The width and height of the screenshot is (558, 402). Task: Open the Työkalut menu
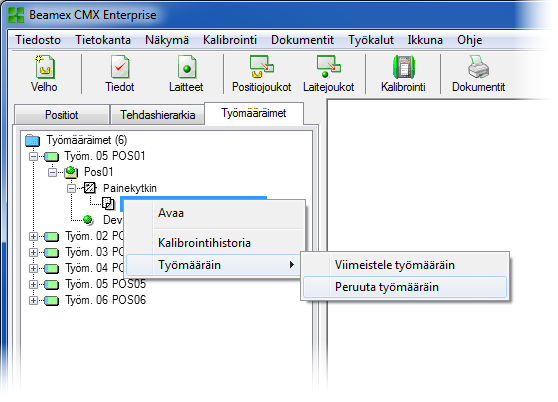click(x=371, y=40)
